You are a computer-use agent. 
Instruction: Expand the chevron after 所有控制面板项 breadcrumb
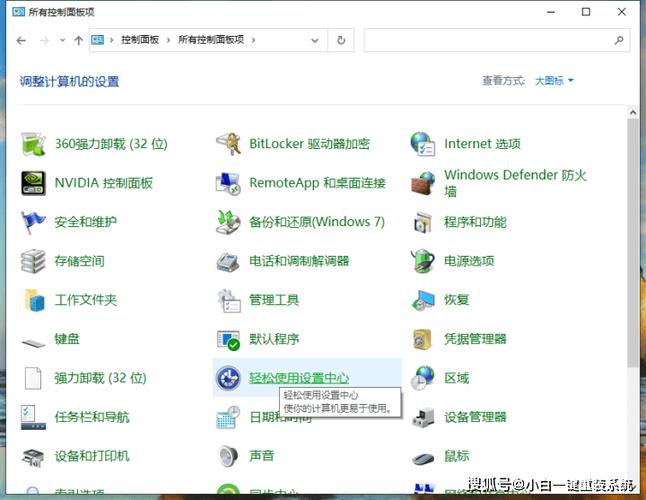(x=253, y=40)
